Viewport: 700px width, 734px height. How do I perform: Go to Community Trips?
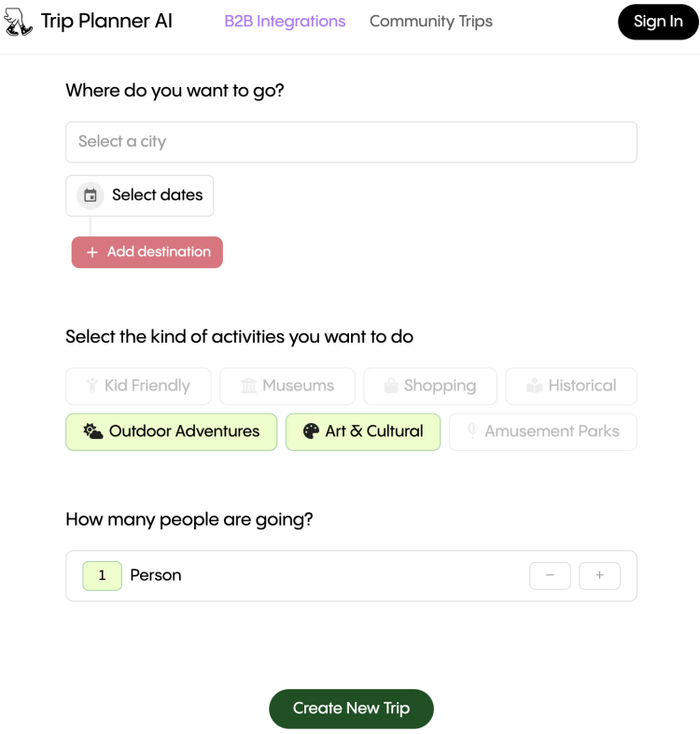431,21
